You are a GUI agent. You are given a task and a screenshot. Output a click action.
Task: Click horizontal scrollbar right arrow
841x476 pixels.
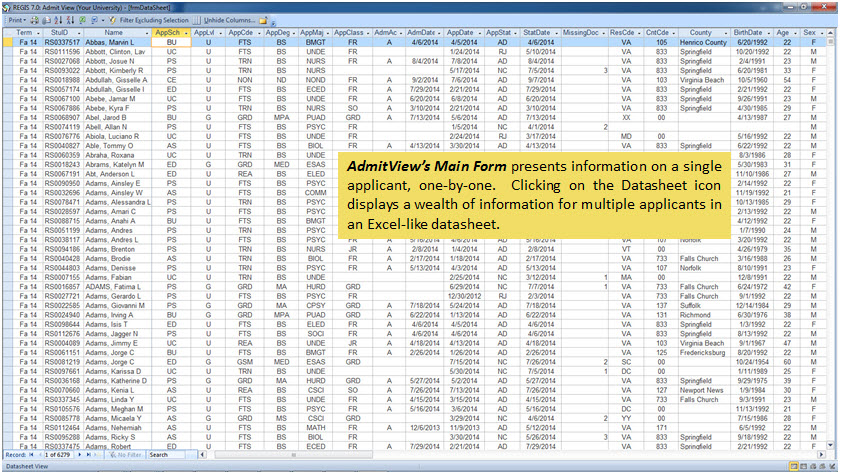821,455
